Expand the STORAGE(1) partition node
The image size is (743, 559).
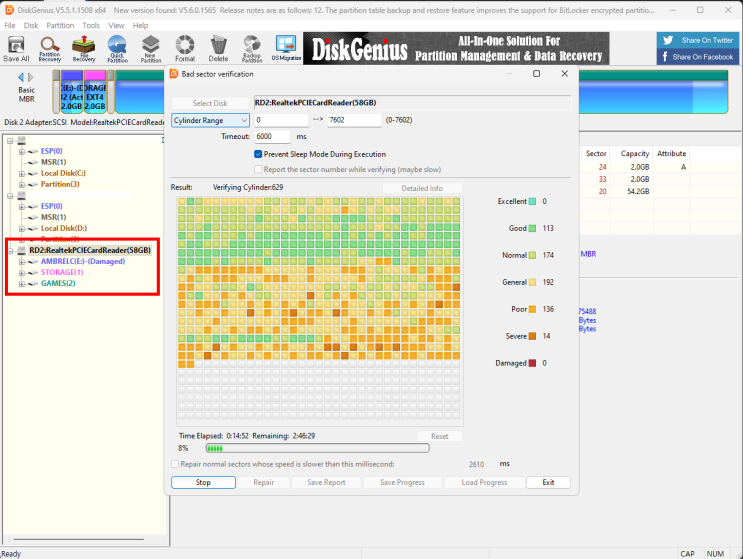tap(21, 273)
